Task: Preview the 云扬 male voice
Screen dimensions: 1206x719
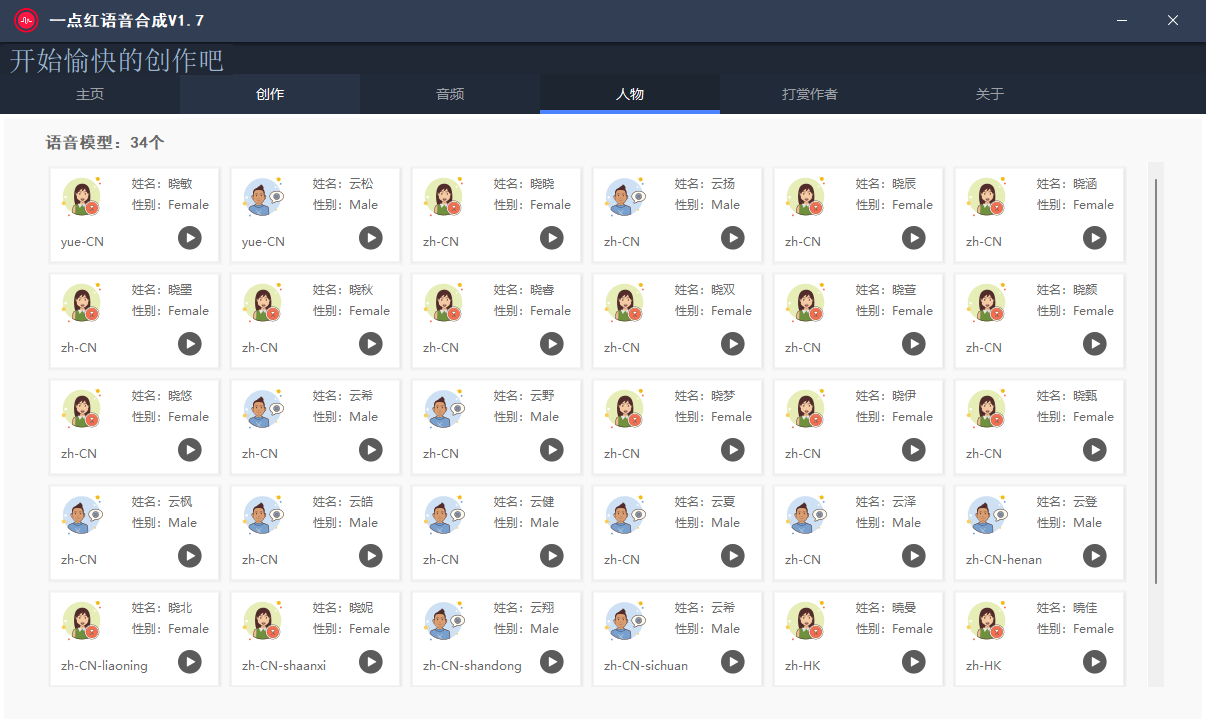Action: pyautogui.click(x=733, y=238)
